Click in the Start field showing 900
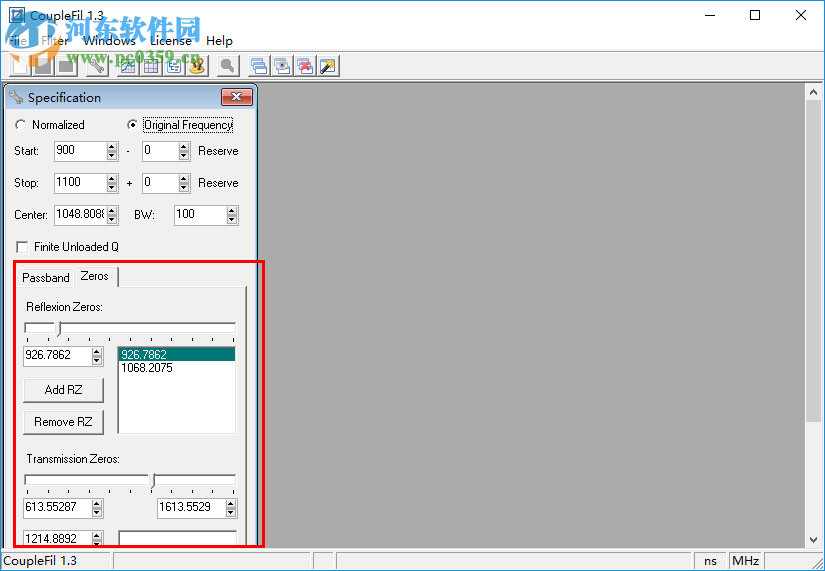The height and width of the screenshot is (571, 825). [81, 151]
